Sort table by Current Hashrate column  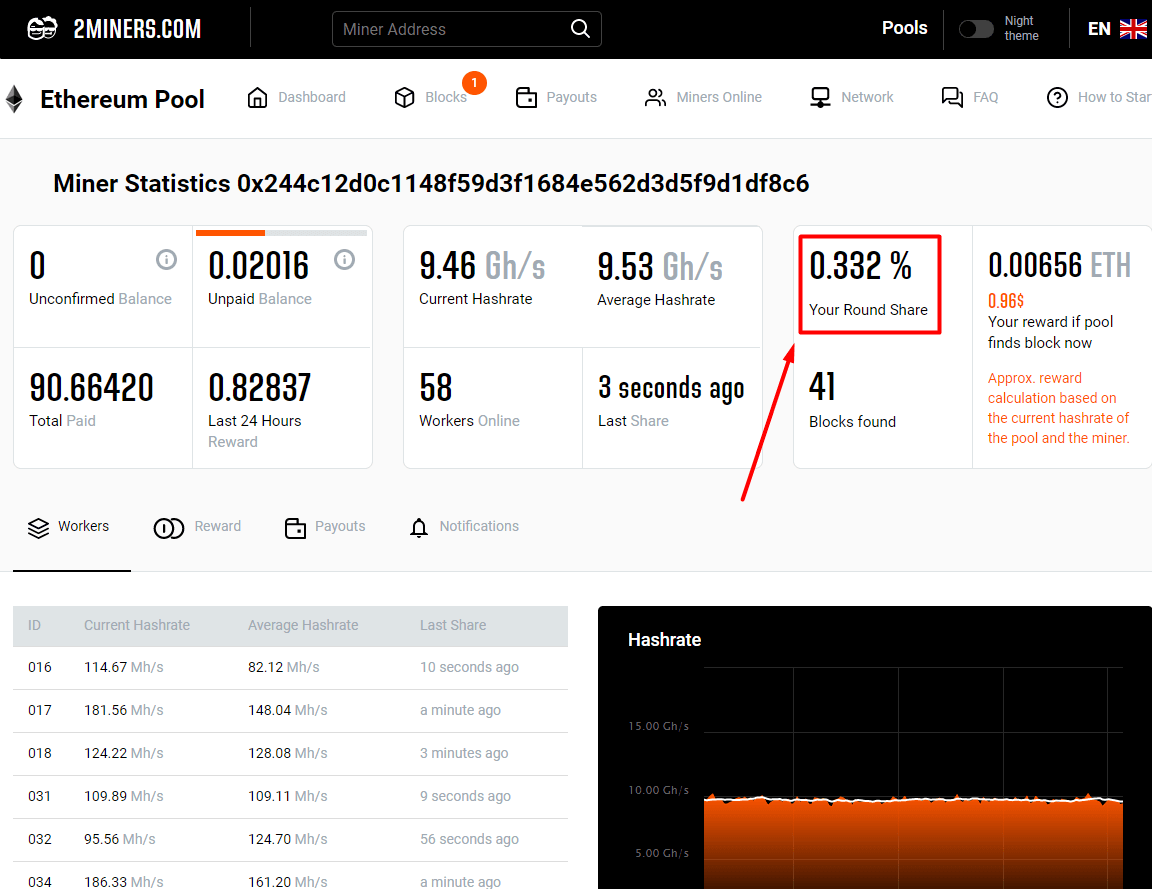coord(137,625)
